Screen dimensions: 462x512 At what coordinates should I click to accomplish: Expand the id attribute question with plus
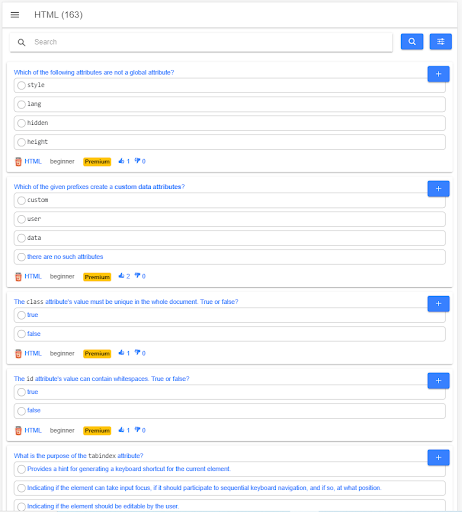(438, 381)
